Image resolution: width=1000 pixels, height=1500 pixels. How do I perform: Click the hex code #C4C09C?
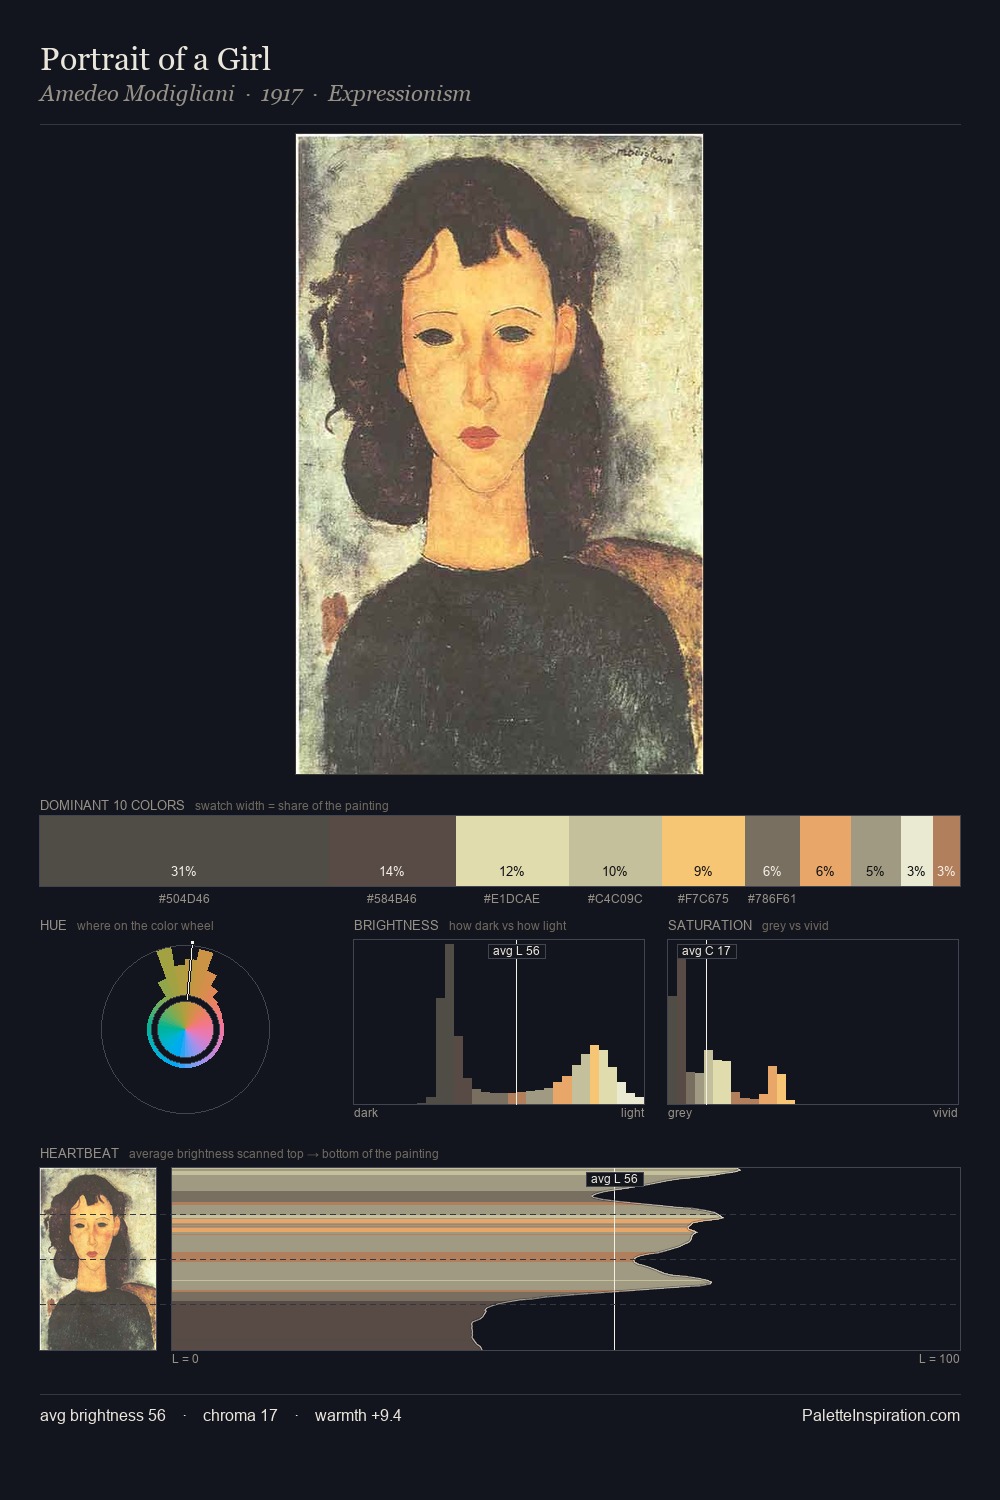coord(615,899)
